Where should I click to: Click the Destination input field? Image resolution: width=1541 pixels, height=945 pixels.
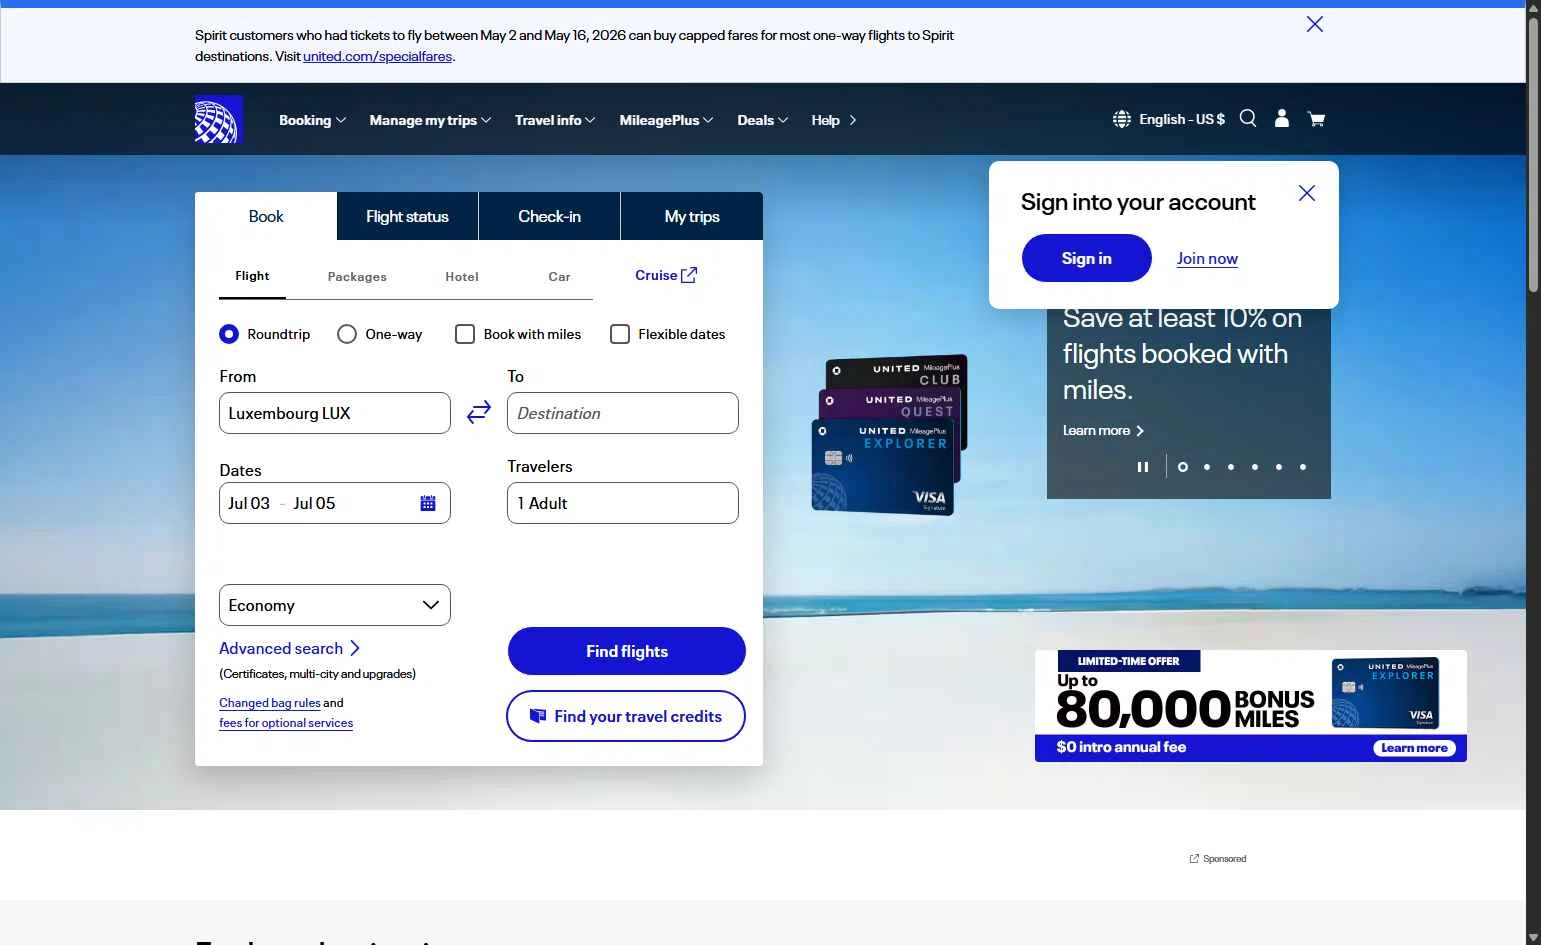point(623,413)
